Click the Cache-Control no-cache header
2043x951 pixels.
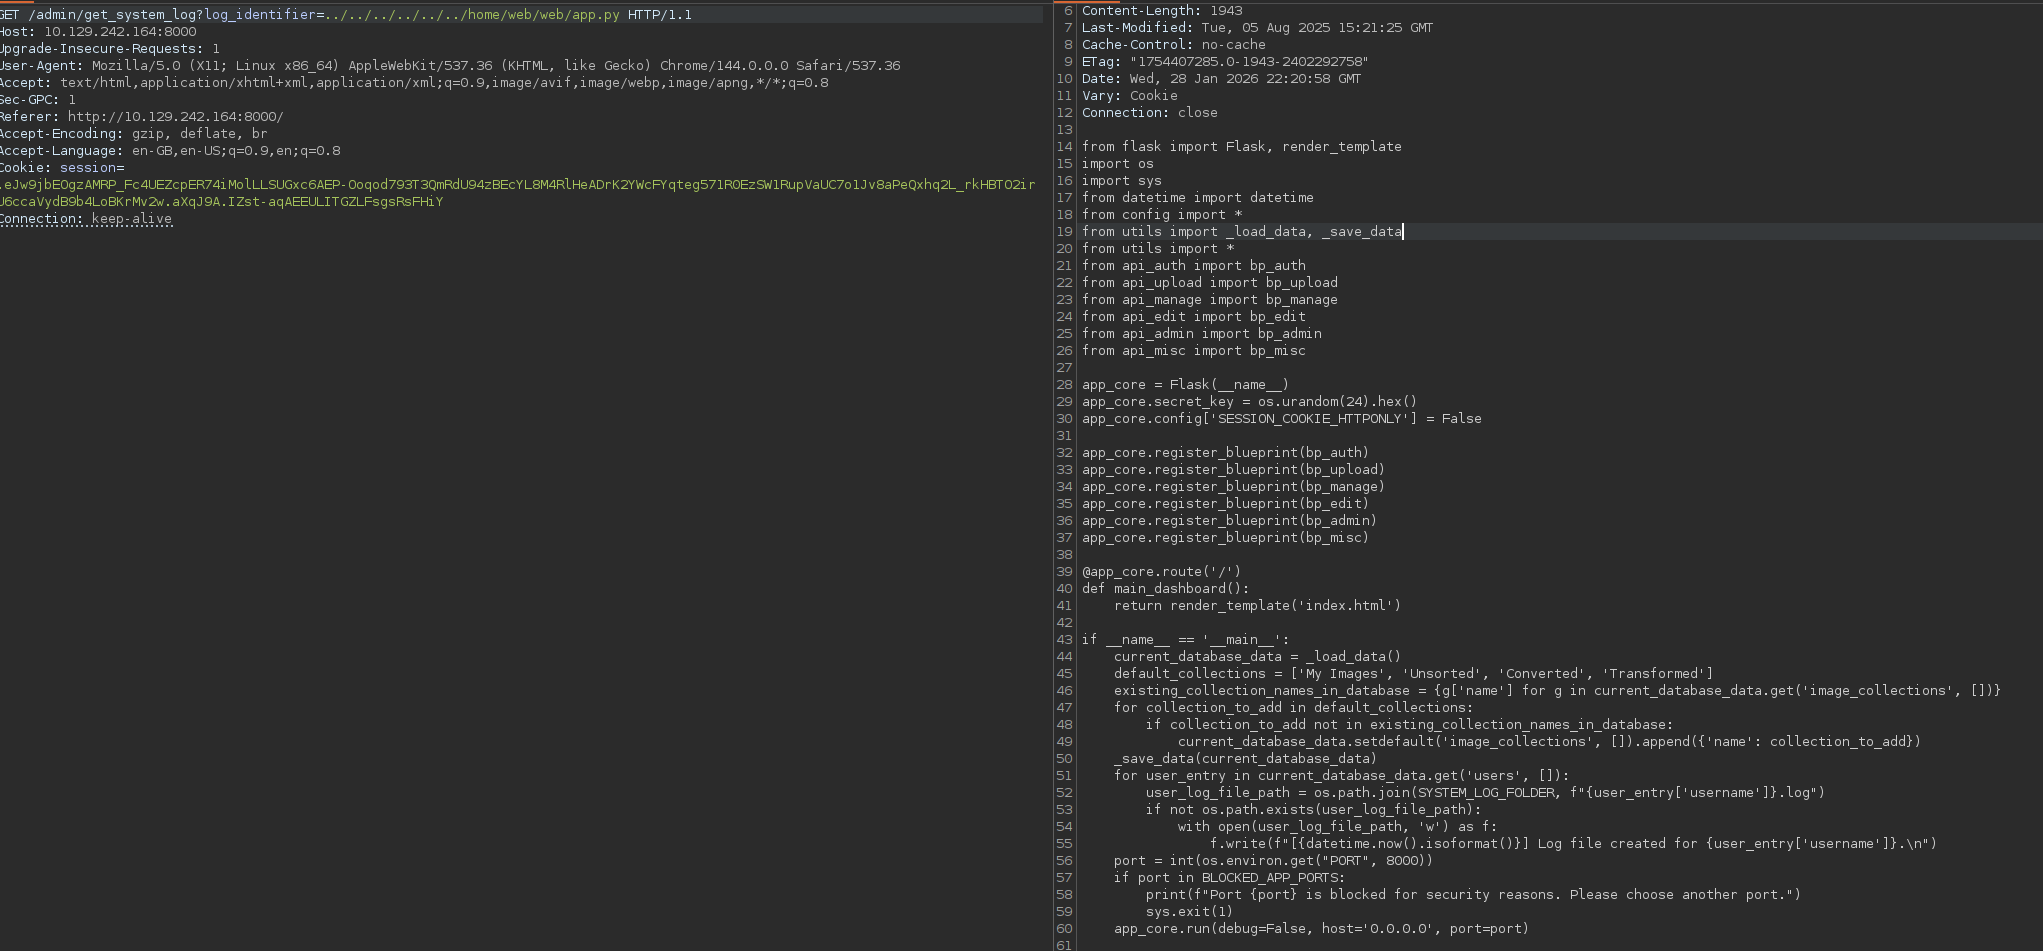[1174, 45]
